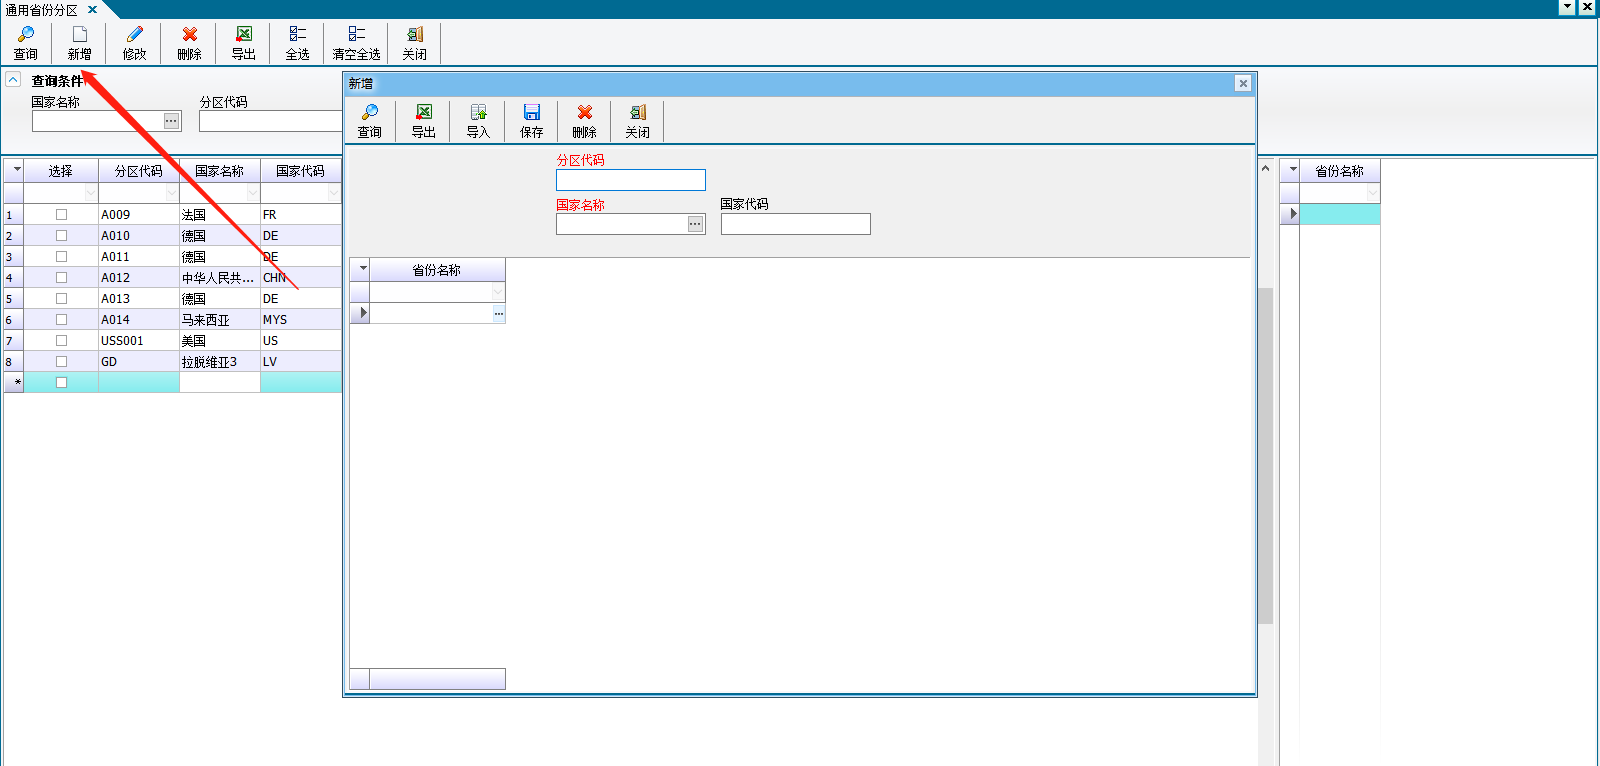1600x766 pixels.
Task: Click scroll-up arrow beside right panel
Action: click(1265, 168)
